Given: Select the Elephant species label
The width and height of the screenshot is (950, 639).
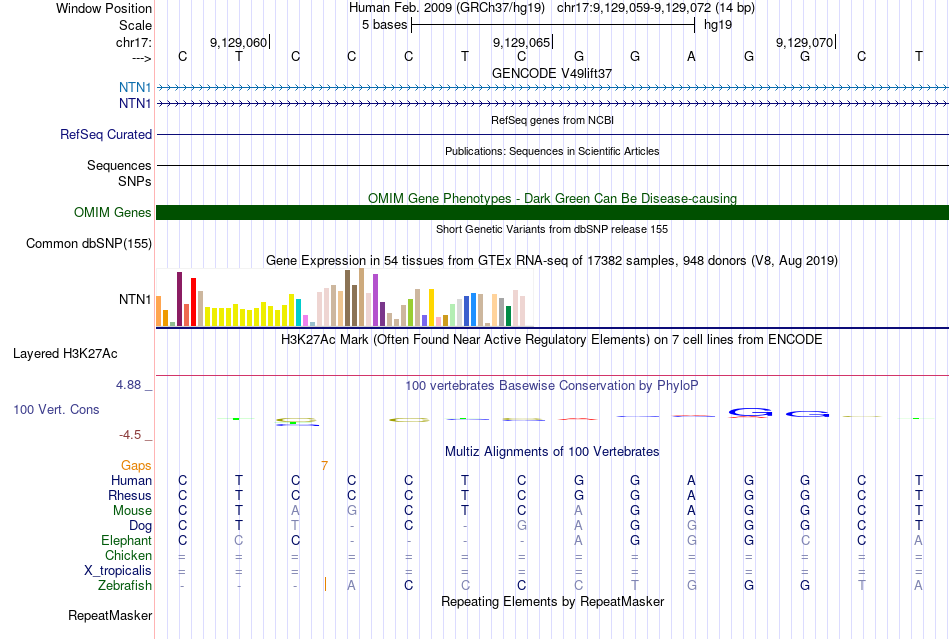Looking at the screenshot, I should (126, 540).
